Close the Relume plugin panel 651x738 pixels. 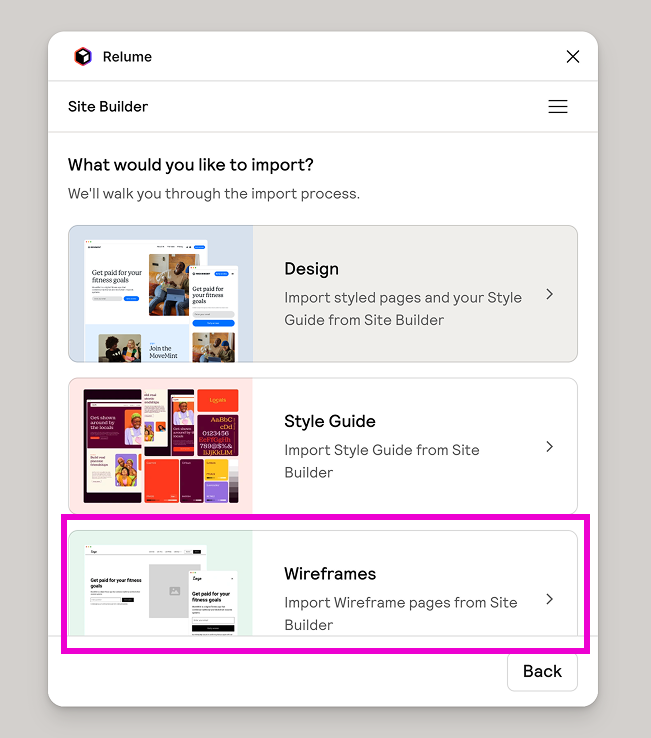pyautogui.click(x=573, y=57)
